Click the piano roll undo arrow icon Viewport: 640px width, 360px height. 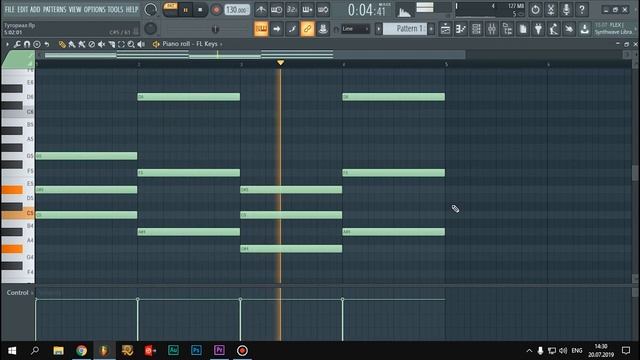(x=47, y=44)
